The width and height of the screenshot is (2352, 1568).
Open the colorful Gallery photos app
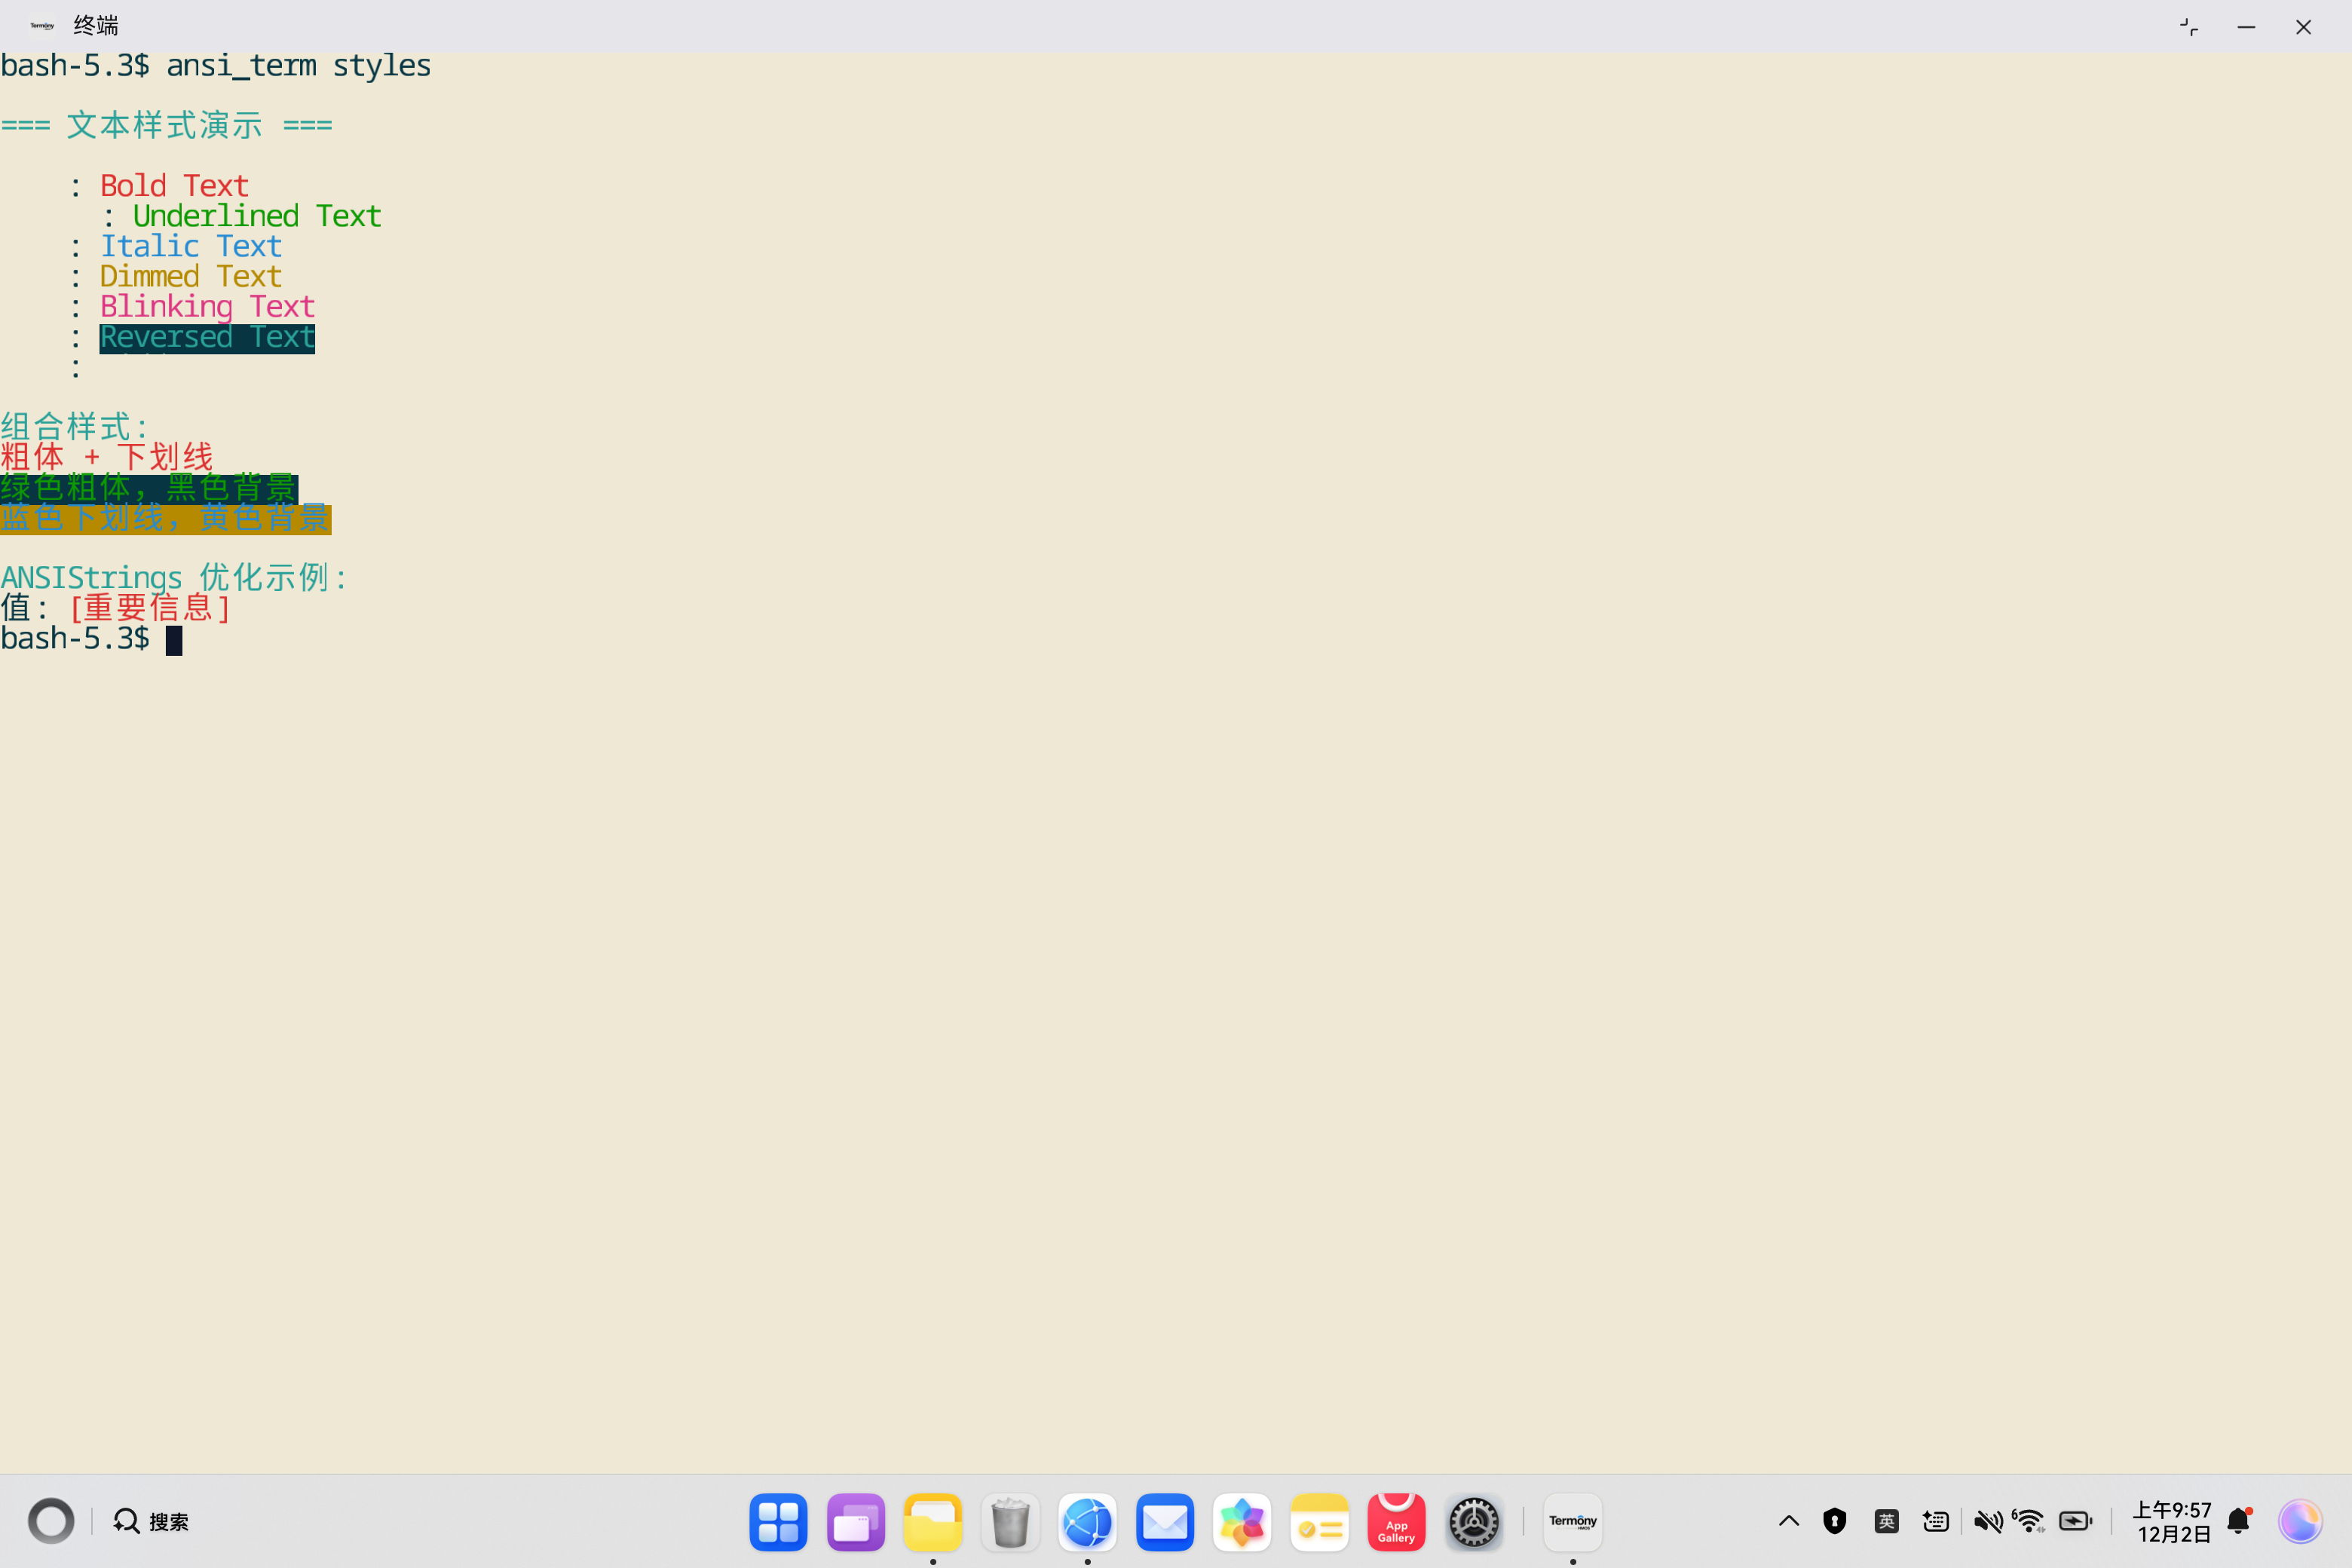[x=1242, y=1522]
